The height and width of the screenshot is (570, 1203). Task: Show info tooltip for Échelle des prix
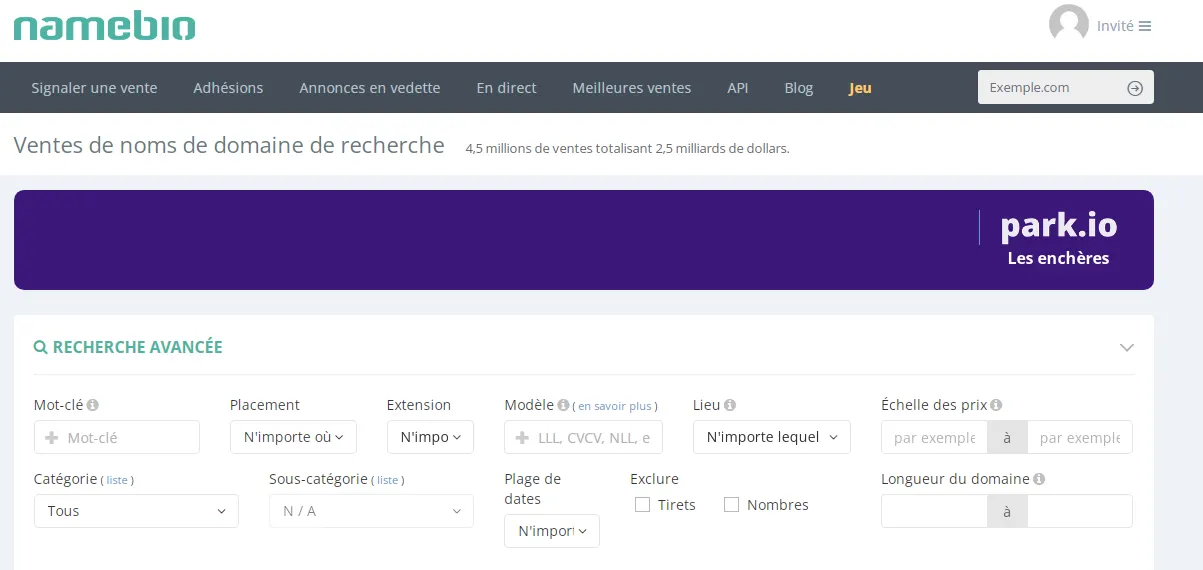point(996,405)
